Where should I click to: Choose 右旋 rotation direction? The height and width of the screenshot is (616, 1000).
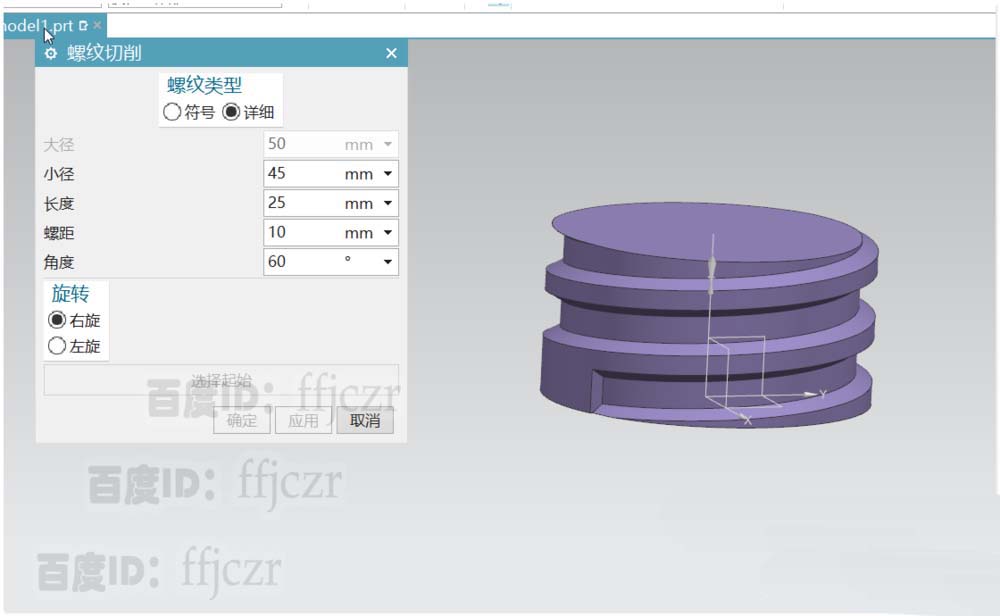point(57,321)
